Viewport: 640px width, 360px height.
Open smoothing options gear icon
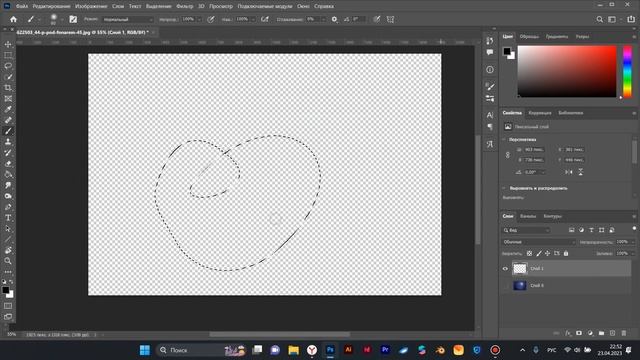tap(334, 19)
